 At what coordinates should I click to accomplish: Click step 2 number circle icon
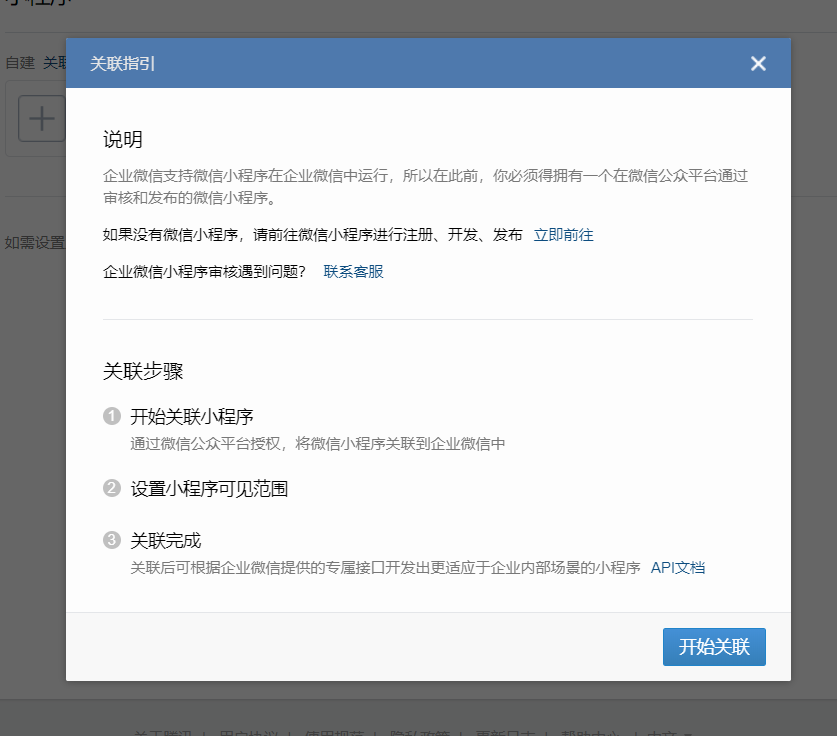click(x=112, y=488)
